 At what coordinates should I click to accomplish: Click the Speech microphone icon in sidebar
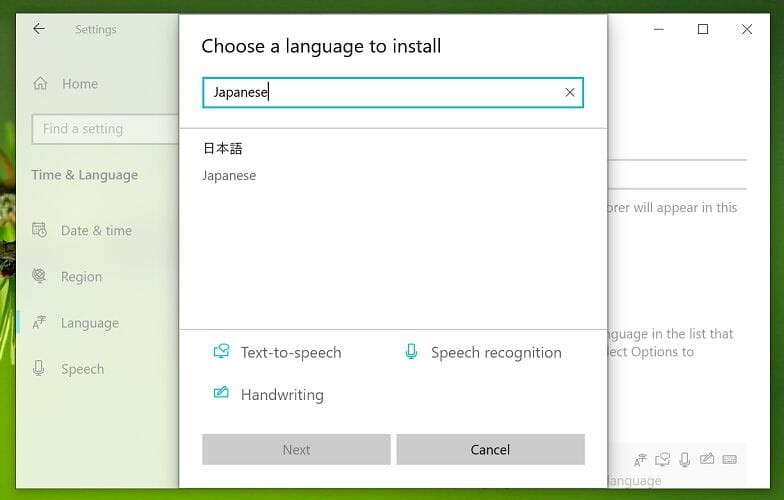coord(38,368)
